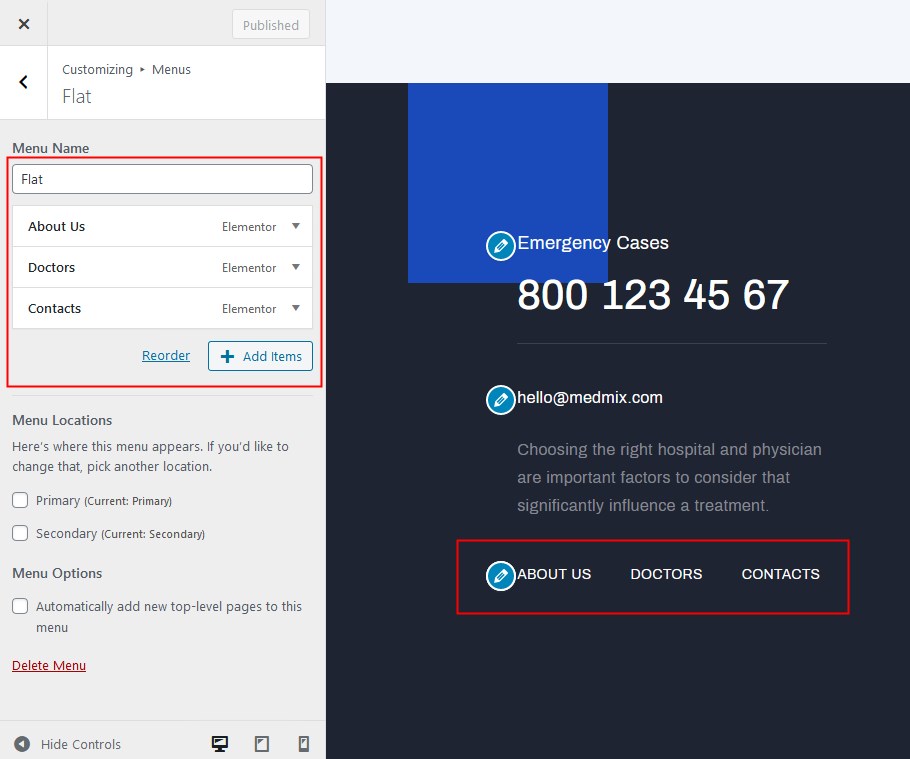Screen dimensions: 910x759
Task: Expand the Doctors menu item arrow
Action: pos(296,267)
